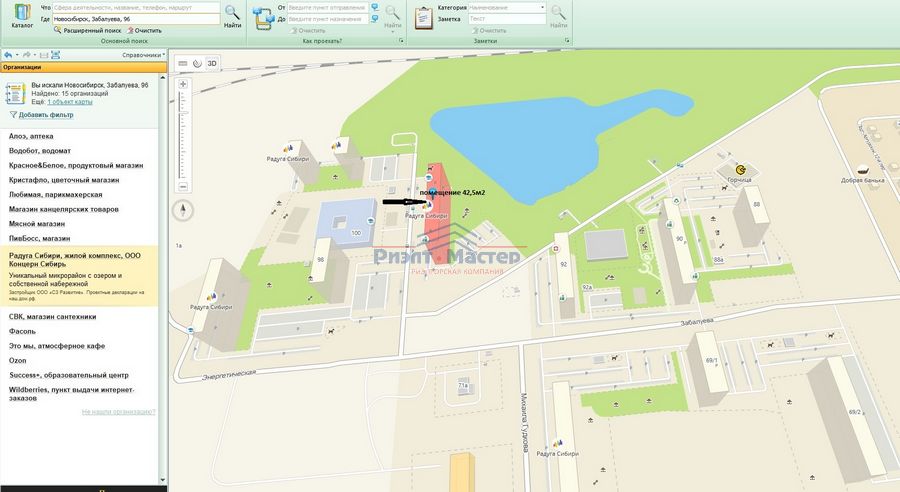Open the Каталог catalog icon
Viewport: 900px width, 492px height.
[x=22, y=16]
